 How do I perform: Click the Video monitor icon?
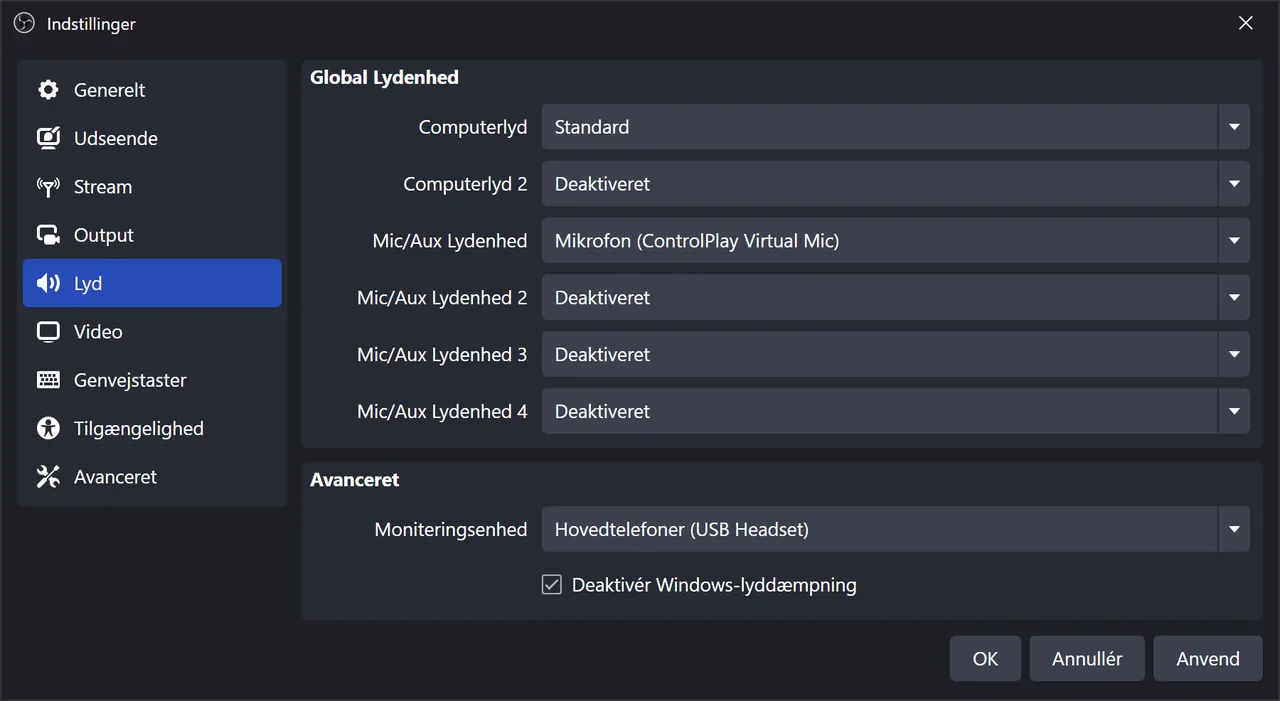coord(48,332)
